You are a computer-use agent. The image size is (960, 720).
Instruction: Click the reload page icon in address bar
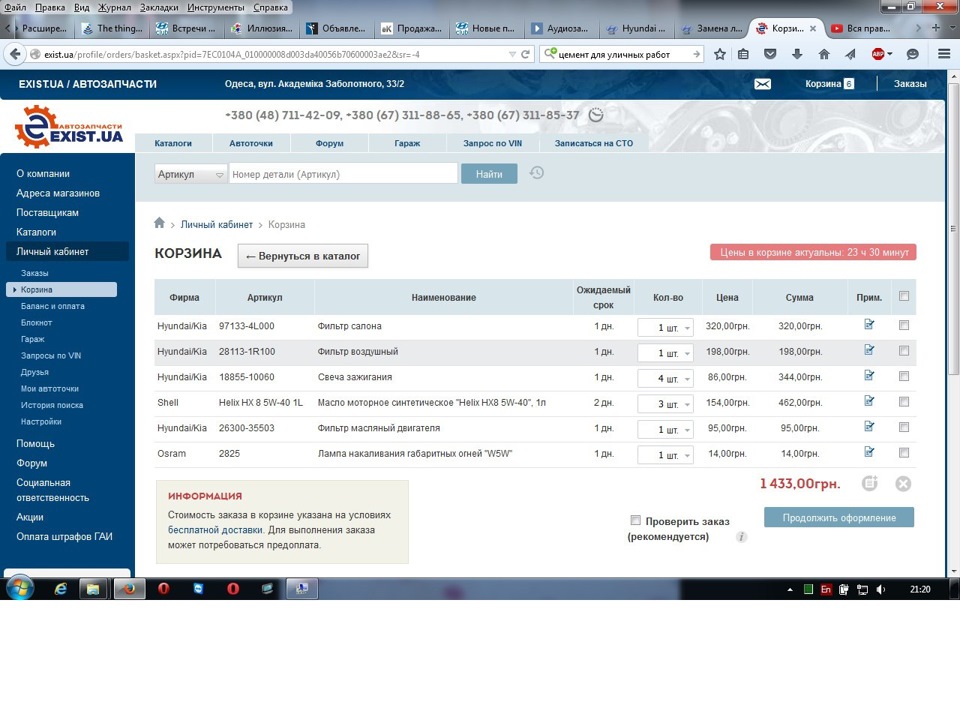(x=525, y=54)
